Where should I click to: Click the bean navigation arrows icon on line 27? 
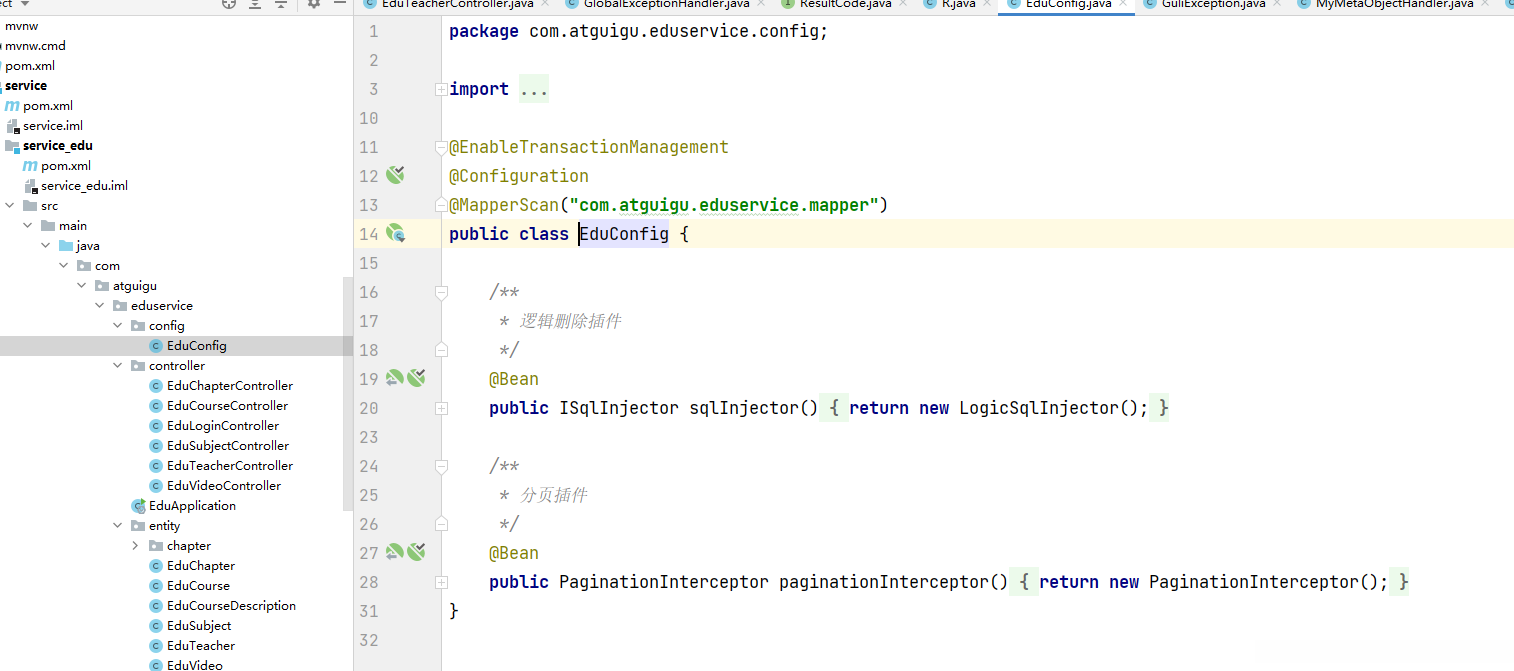394,552
